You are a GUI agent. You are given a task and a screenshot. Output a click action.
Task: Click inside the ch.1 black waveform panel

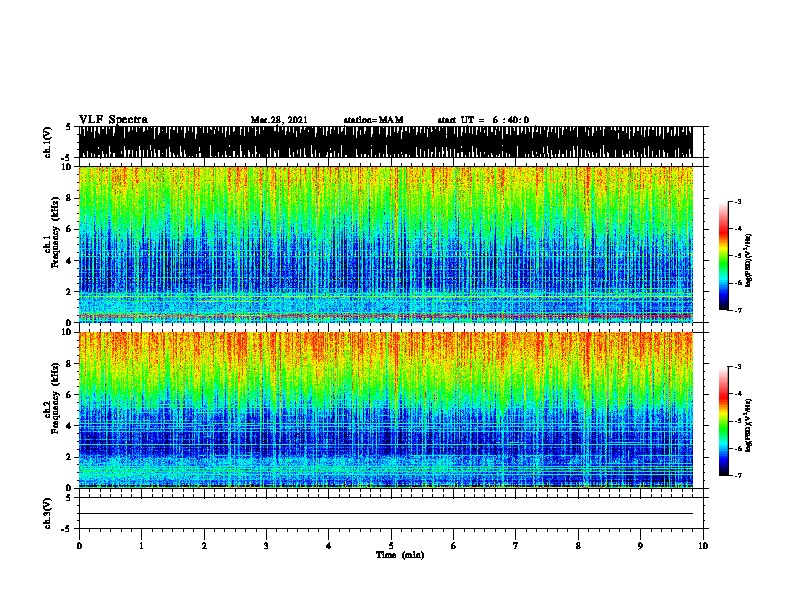click(x=385, y=142)
